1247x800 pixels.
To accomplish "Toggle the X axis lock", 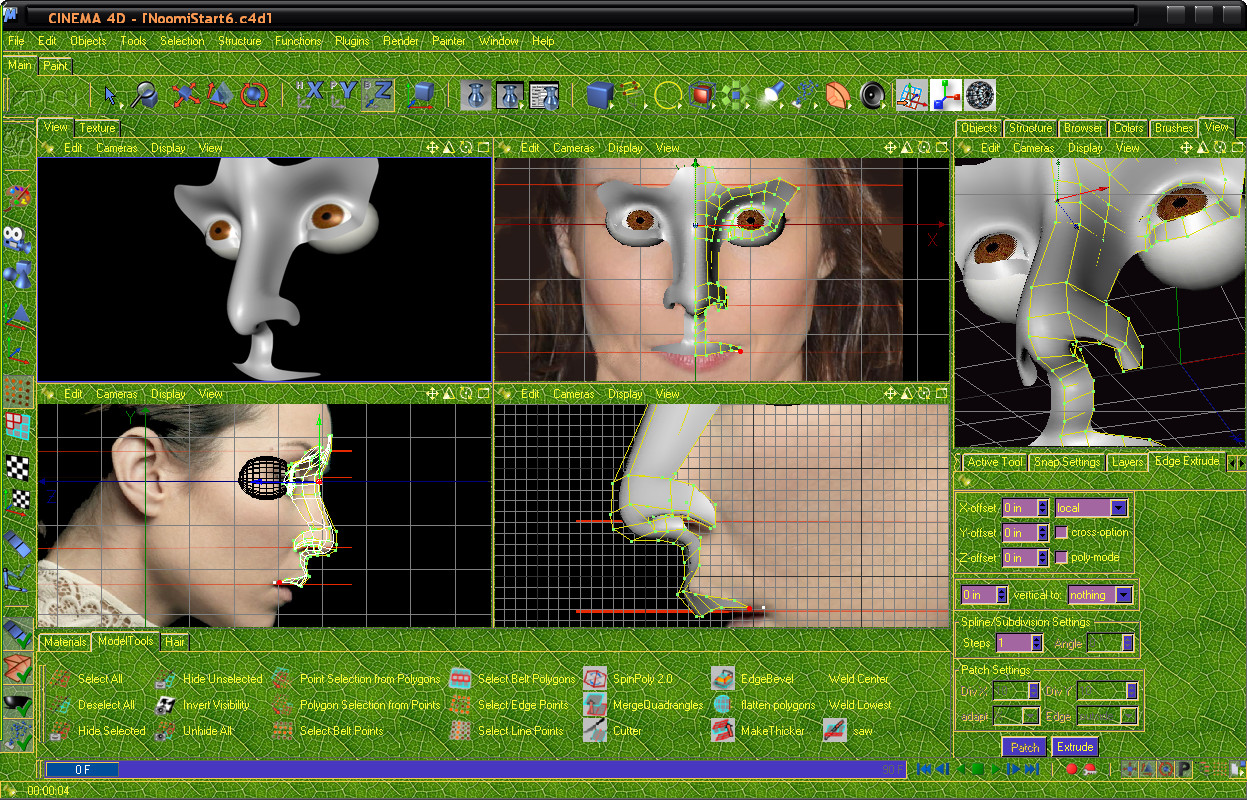I will [x=310, y=94].
